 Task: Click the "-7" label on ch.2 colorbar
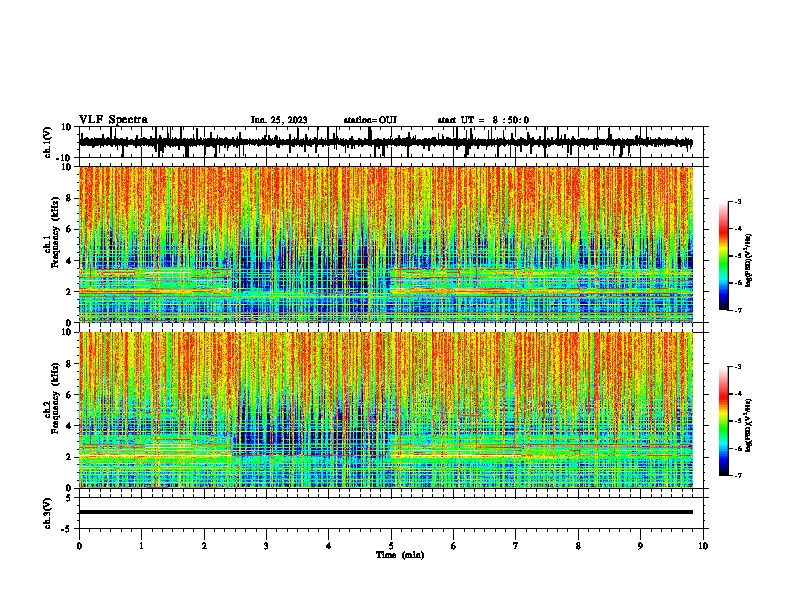pyautogui.click(x=738, y=475)
